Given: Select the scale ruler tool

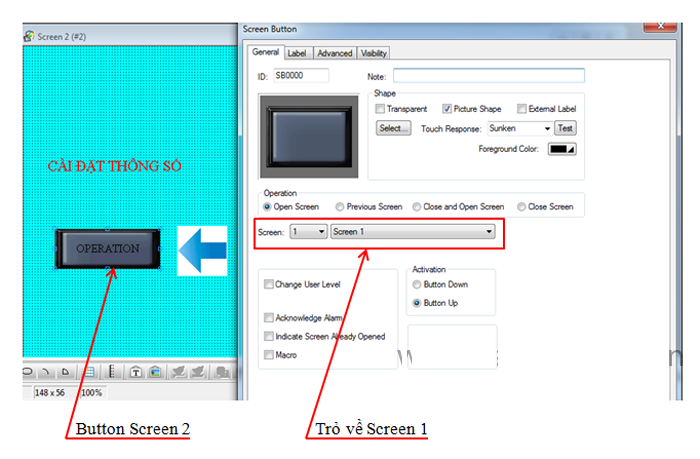Looking at the screenshot, I should (x=112, y=371).
